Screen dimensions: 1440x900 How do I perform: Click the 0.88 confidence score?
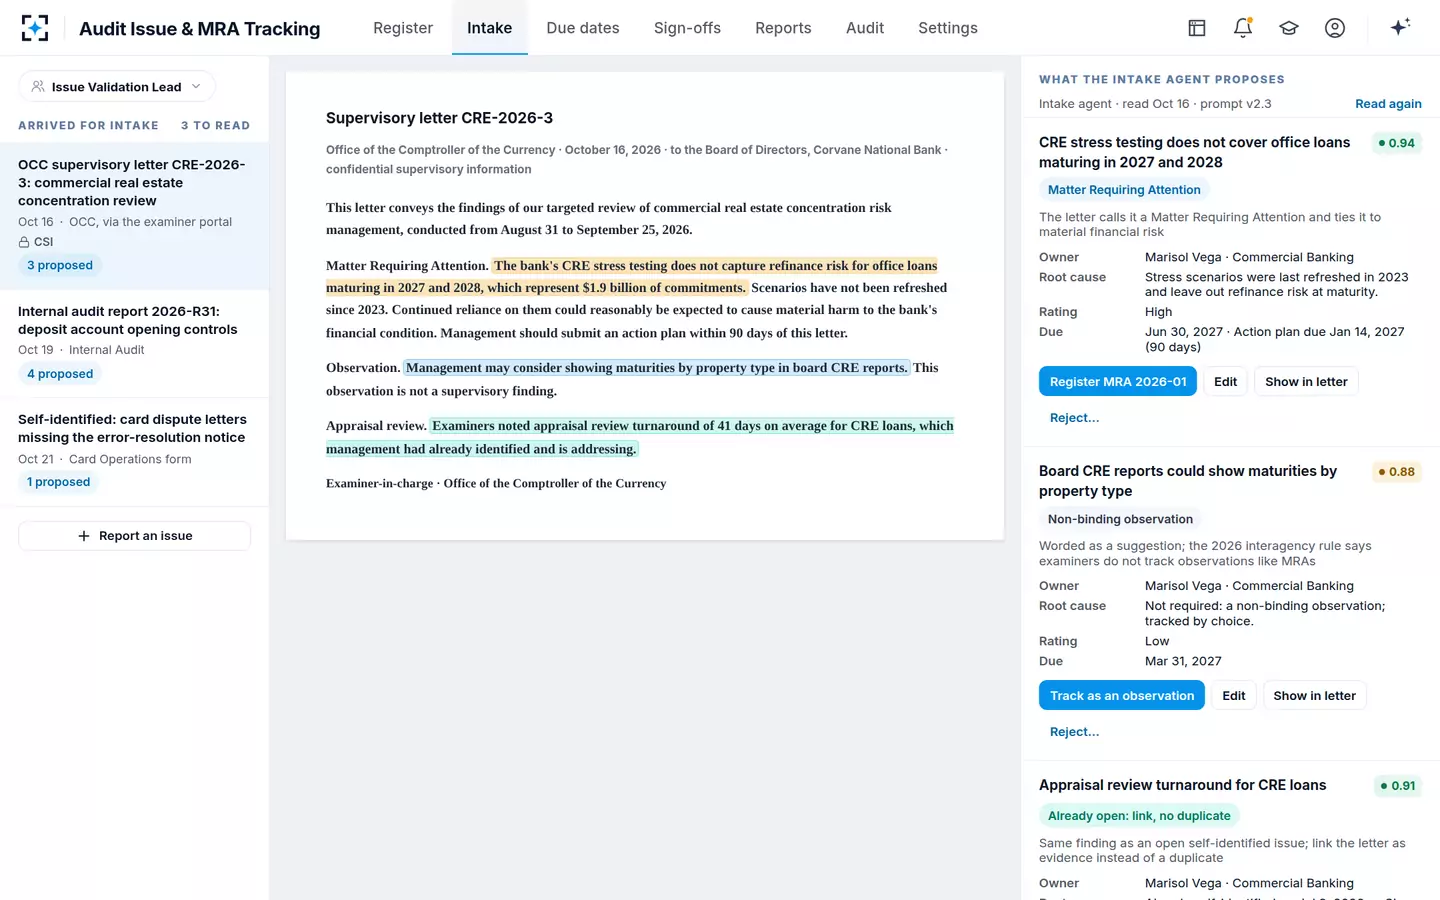click(1397, 472)
